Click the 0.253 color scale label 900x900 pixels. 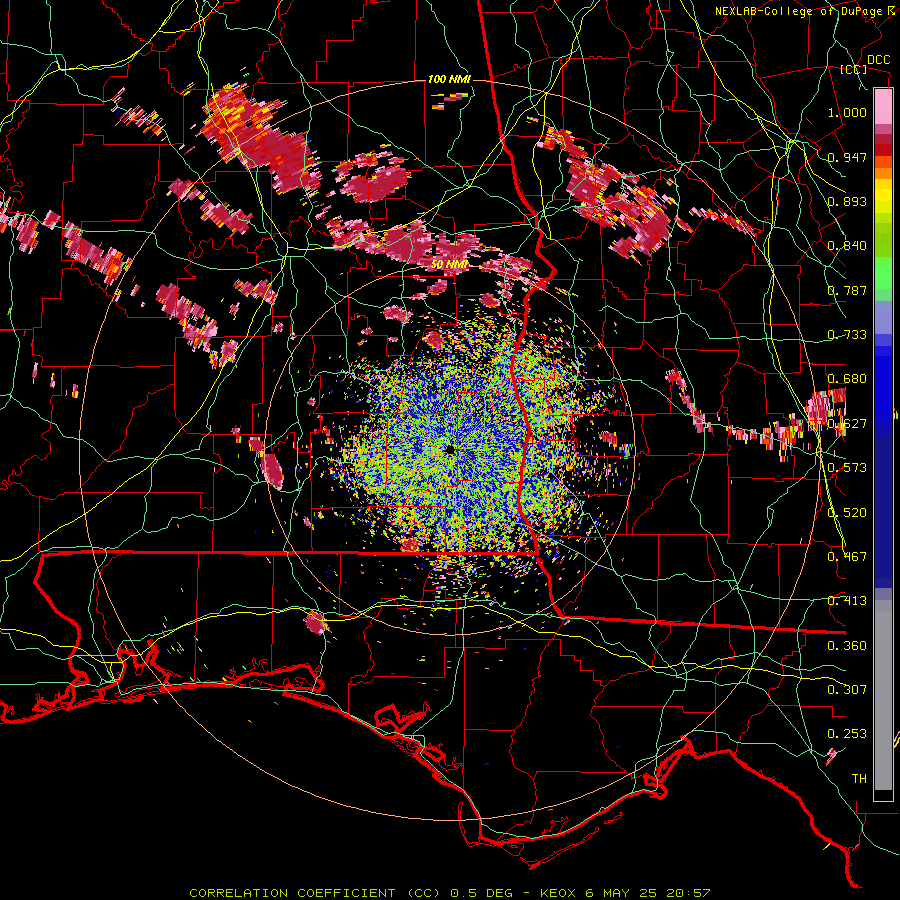(847, 734)
